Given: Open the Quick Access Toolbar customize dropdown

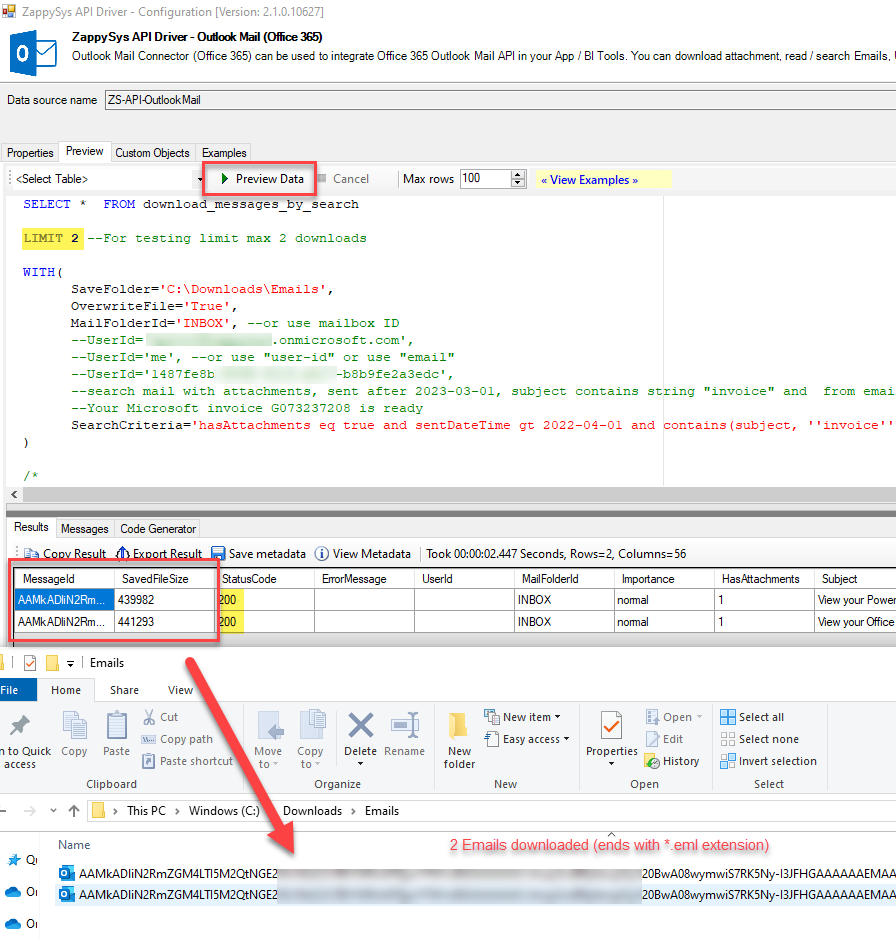Looking at the screenshot, I should (70, 664).
